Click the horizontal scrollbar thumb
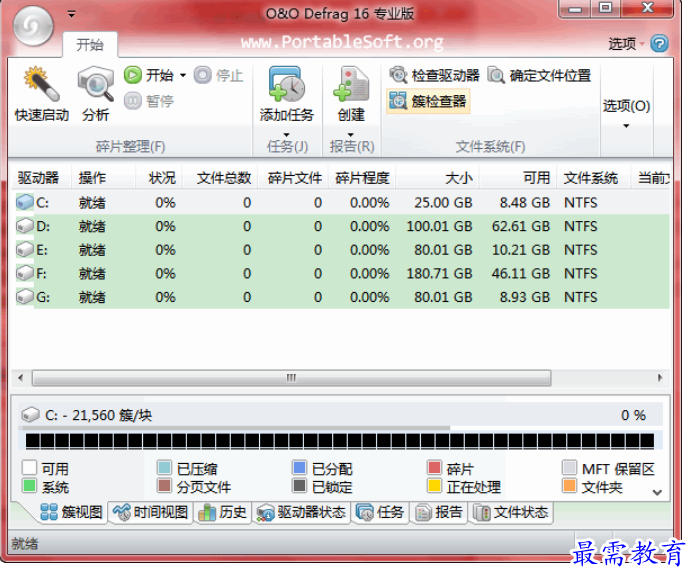This screenshot has height=585, width=694. (x=291, y=378)
